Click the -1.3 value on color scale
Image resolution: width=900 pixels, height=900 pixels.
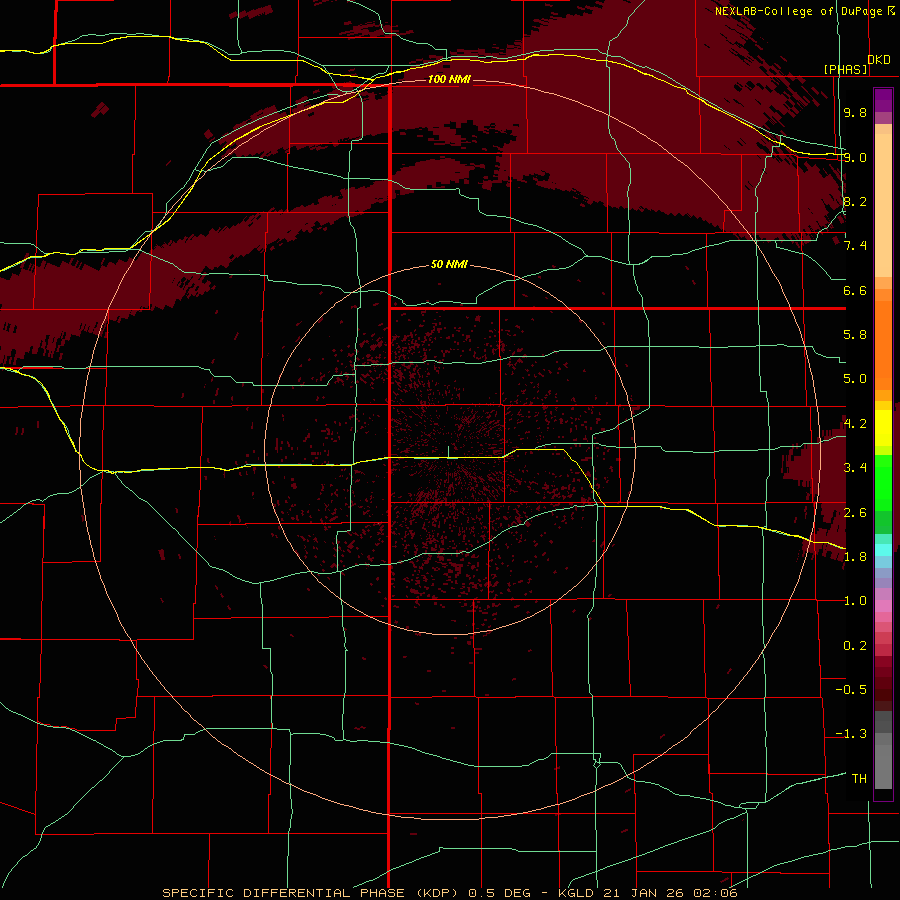pos(851,734)
